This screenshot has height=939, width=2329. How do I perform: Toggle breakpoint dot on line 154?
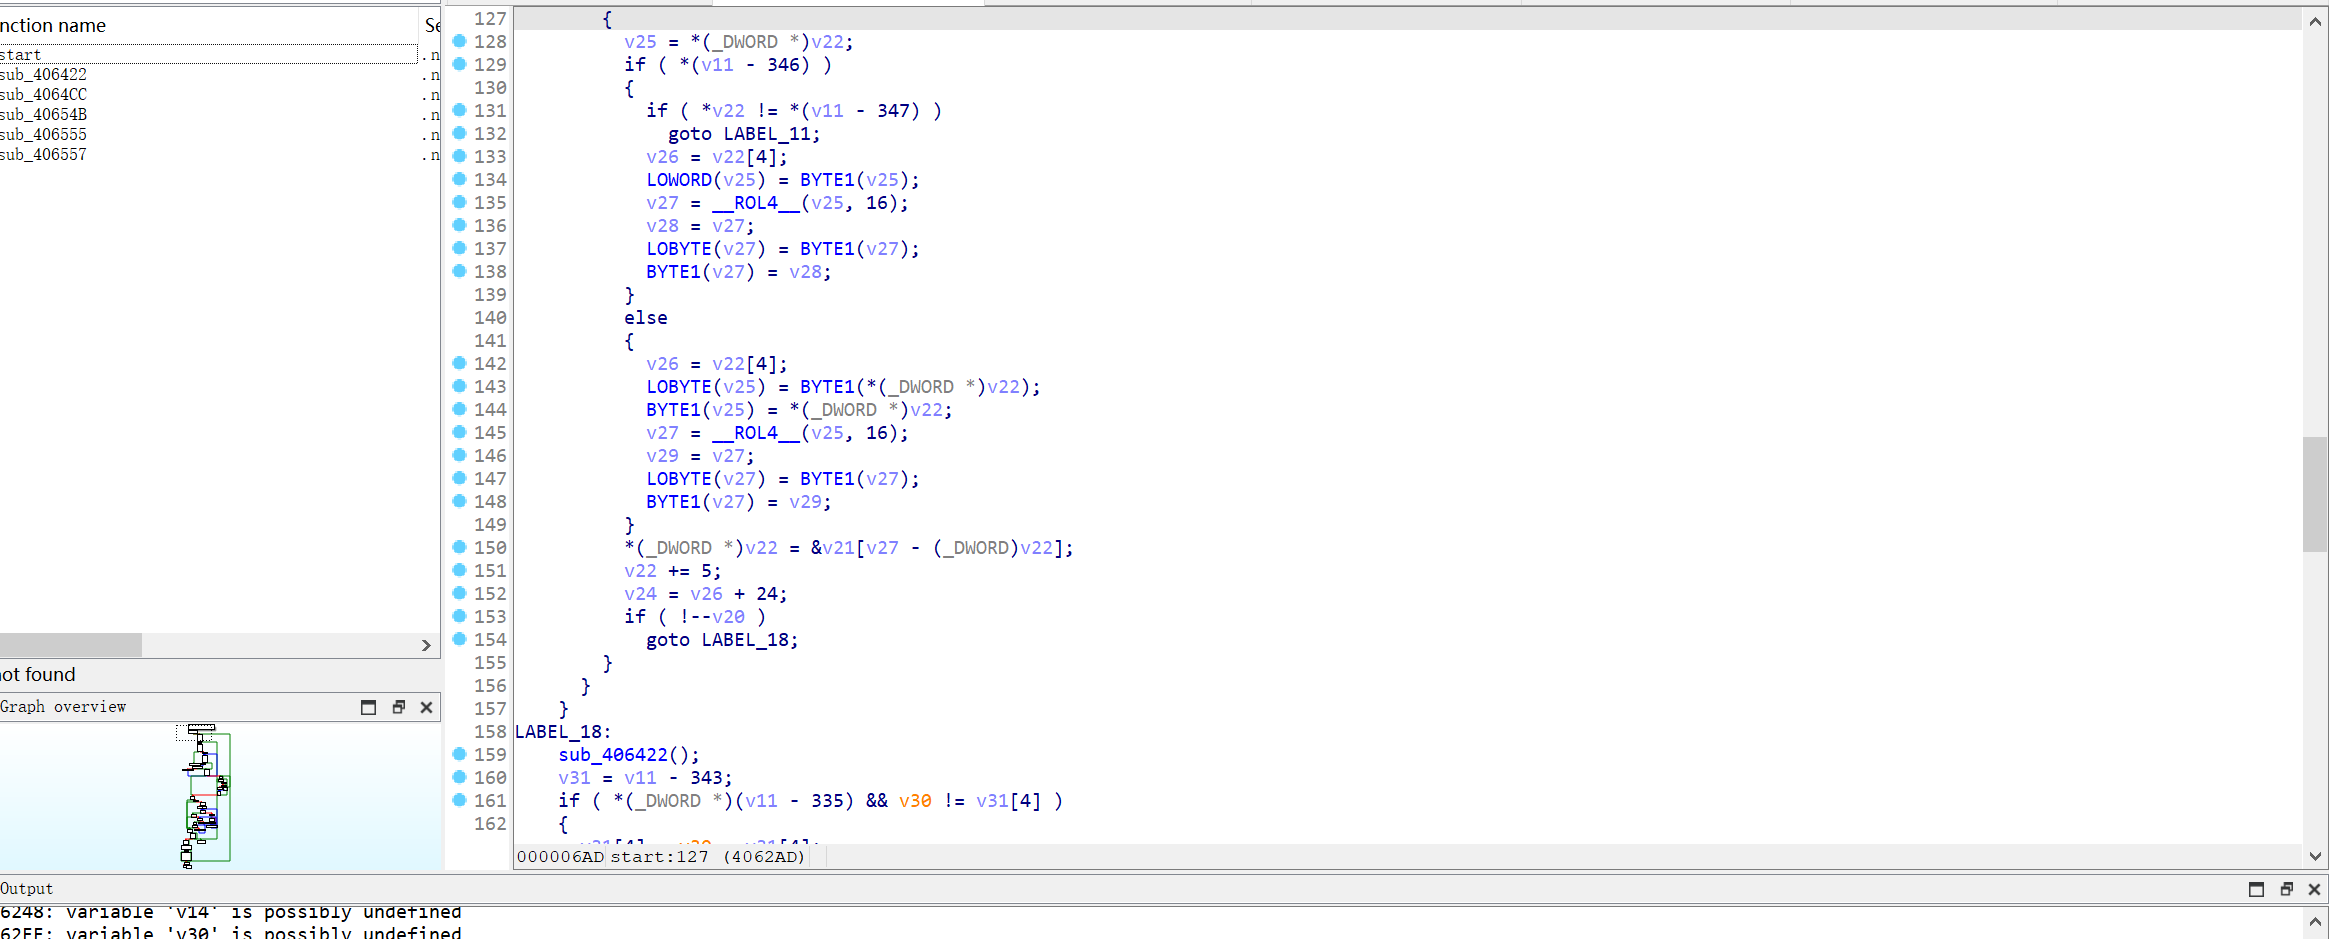[459, 639]
